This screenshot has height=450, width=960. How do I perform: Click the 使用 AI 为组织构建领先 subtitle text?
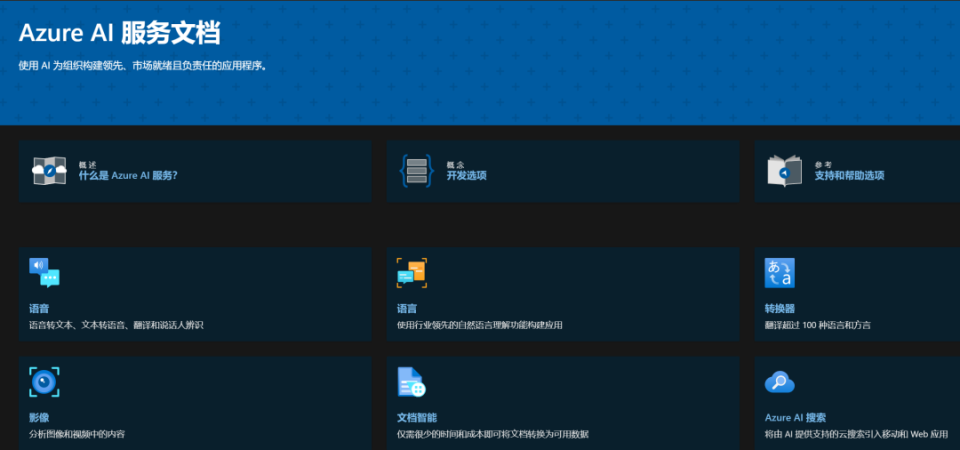tap(143, 66)
